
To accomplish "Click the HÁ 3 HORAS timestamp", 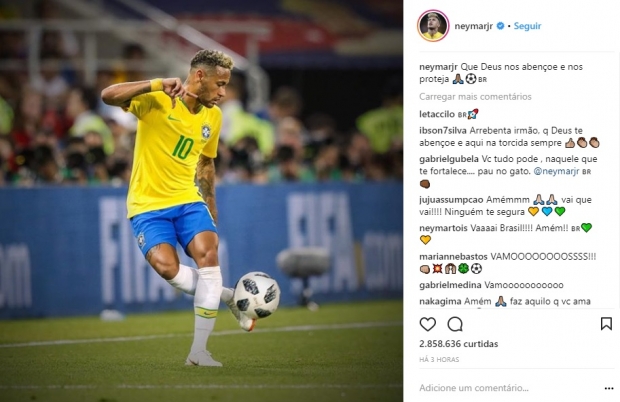I will 439,360.
